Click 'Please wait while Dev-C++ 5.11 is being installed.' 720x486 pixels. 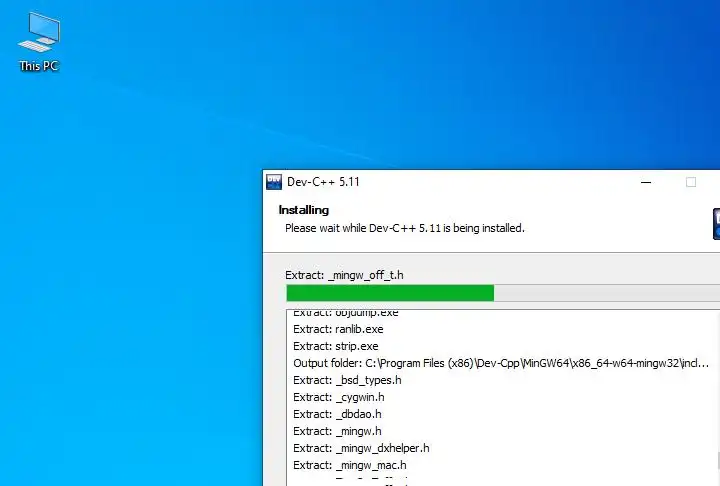(405, 228)
